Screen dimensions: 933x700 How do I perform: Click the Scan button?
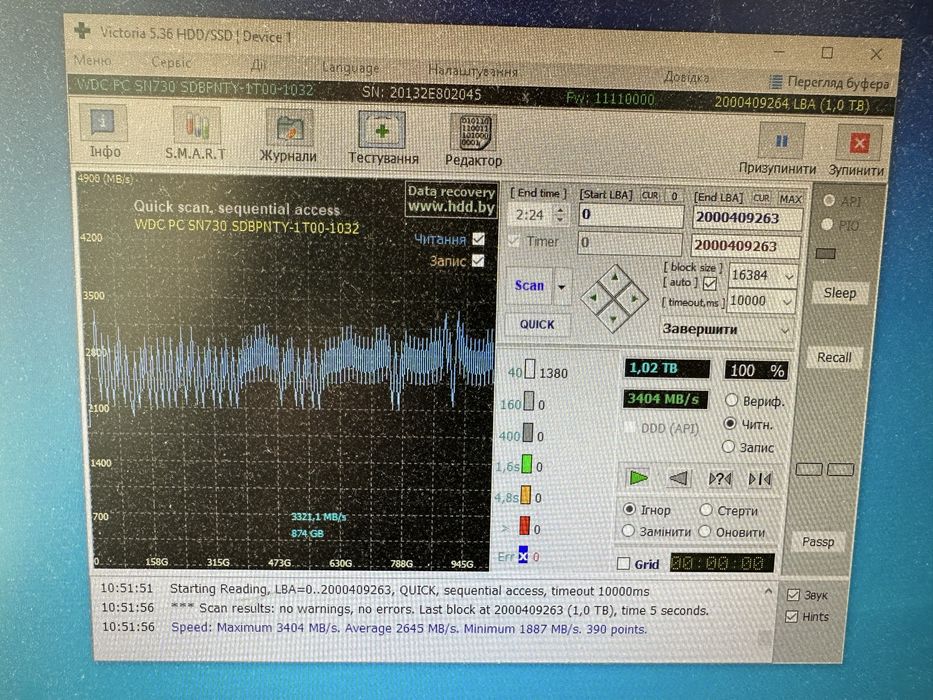click(529, 286)
